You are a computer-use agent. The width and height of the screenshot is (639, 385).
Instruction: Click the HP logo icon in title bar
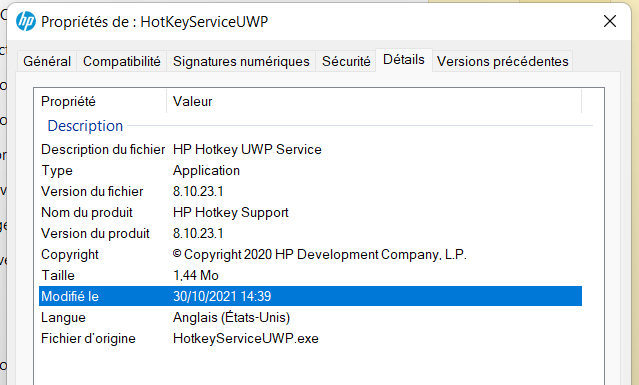26,21
